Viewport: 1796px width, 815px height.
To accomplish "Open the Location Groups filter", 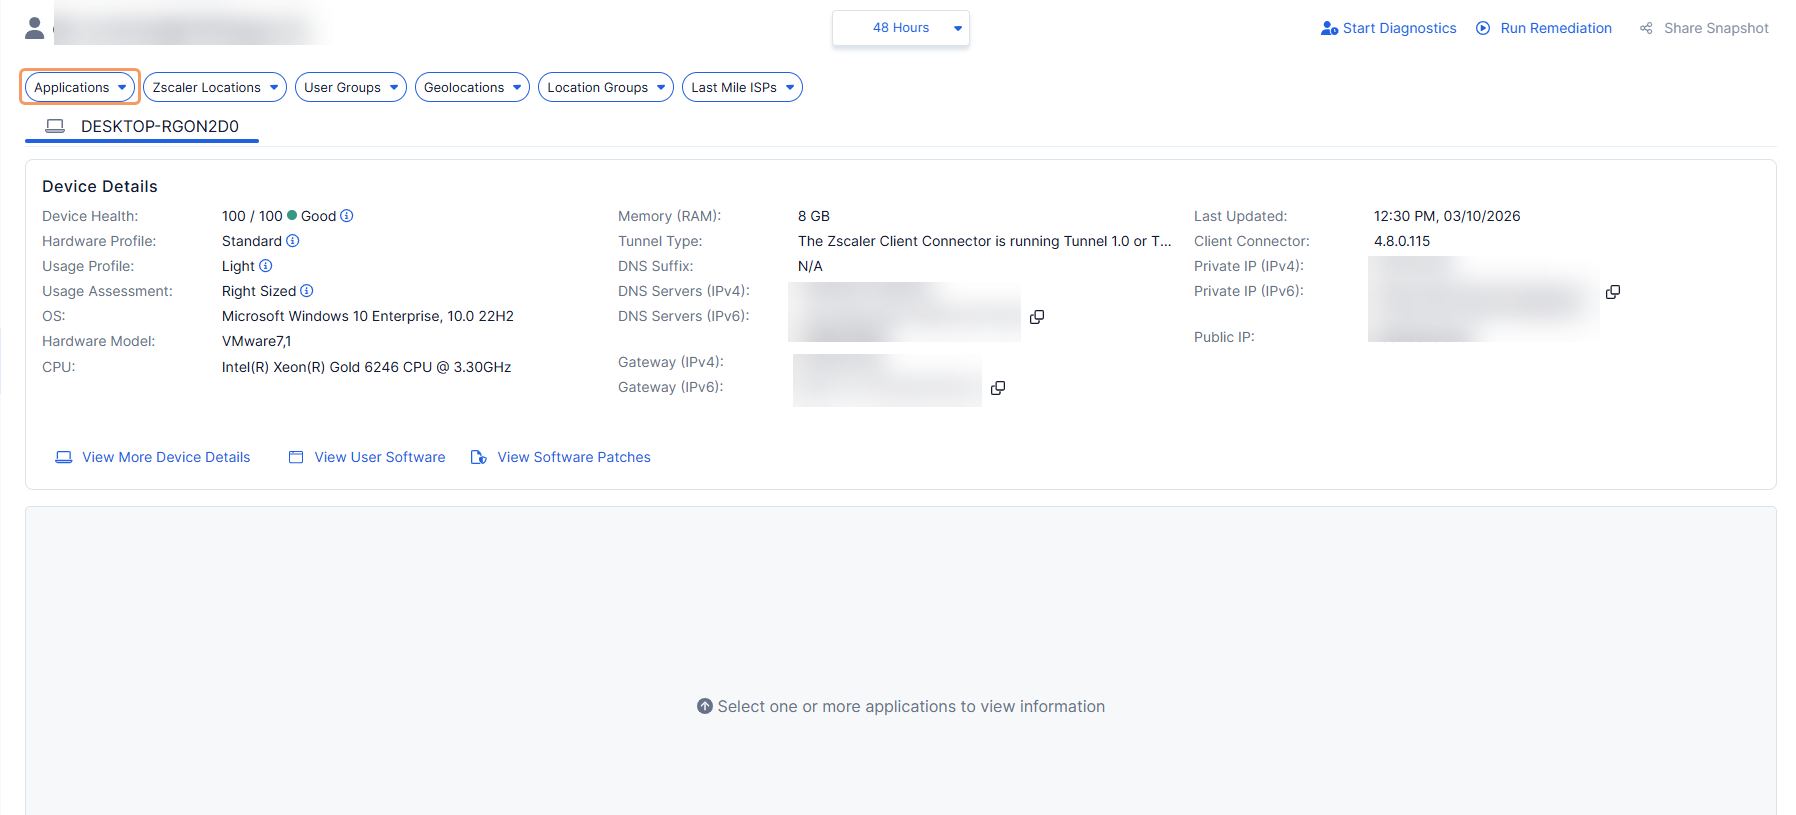I will pos(606,87).
